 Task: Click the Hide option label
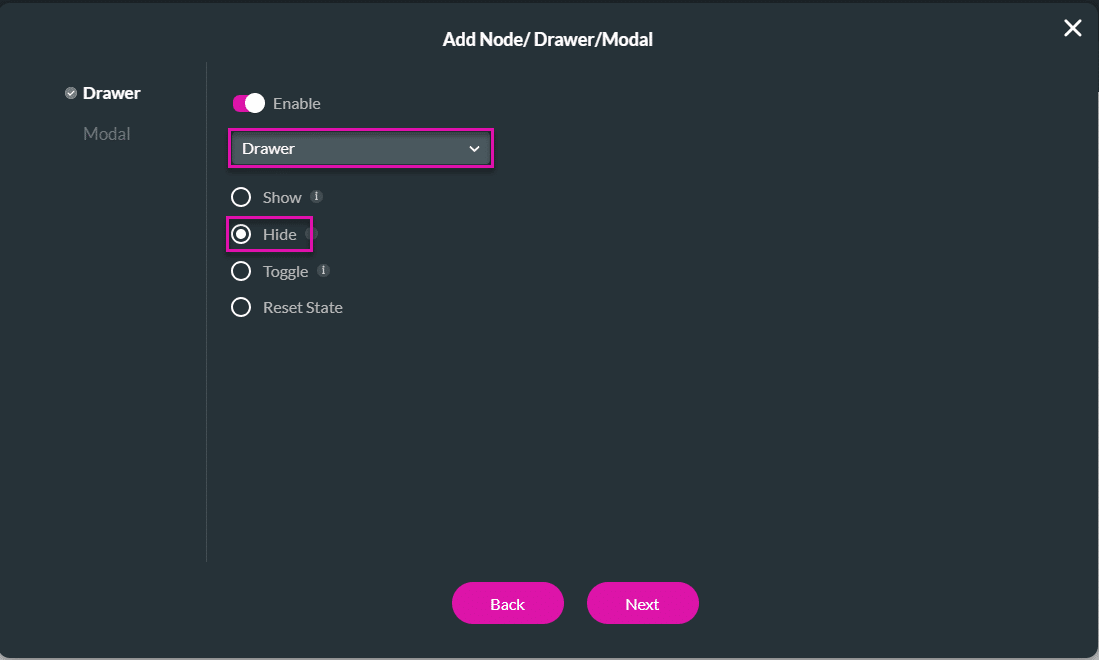tap(278, 233)
